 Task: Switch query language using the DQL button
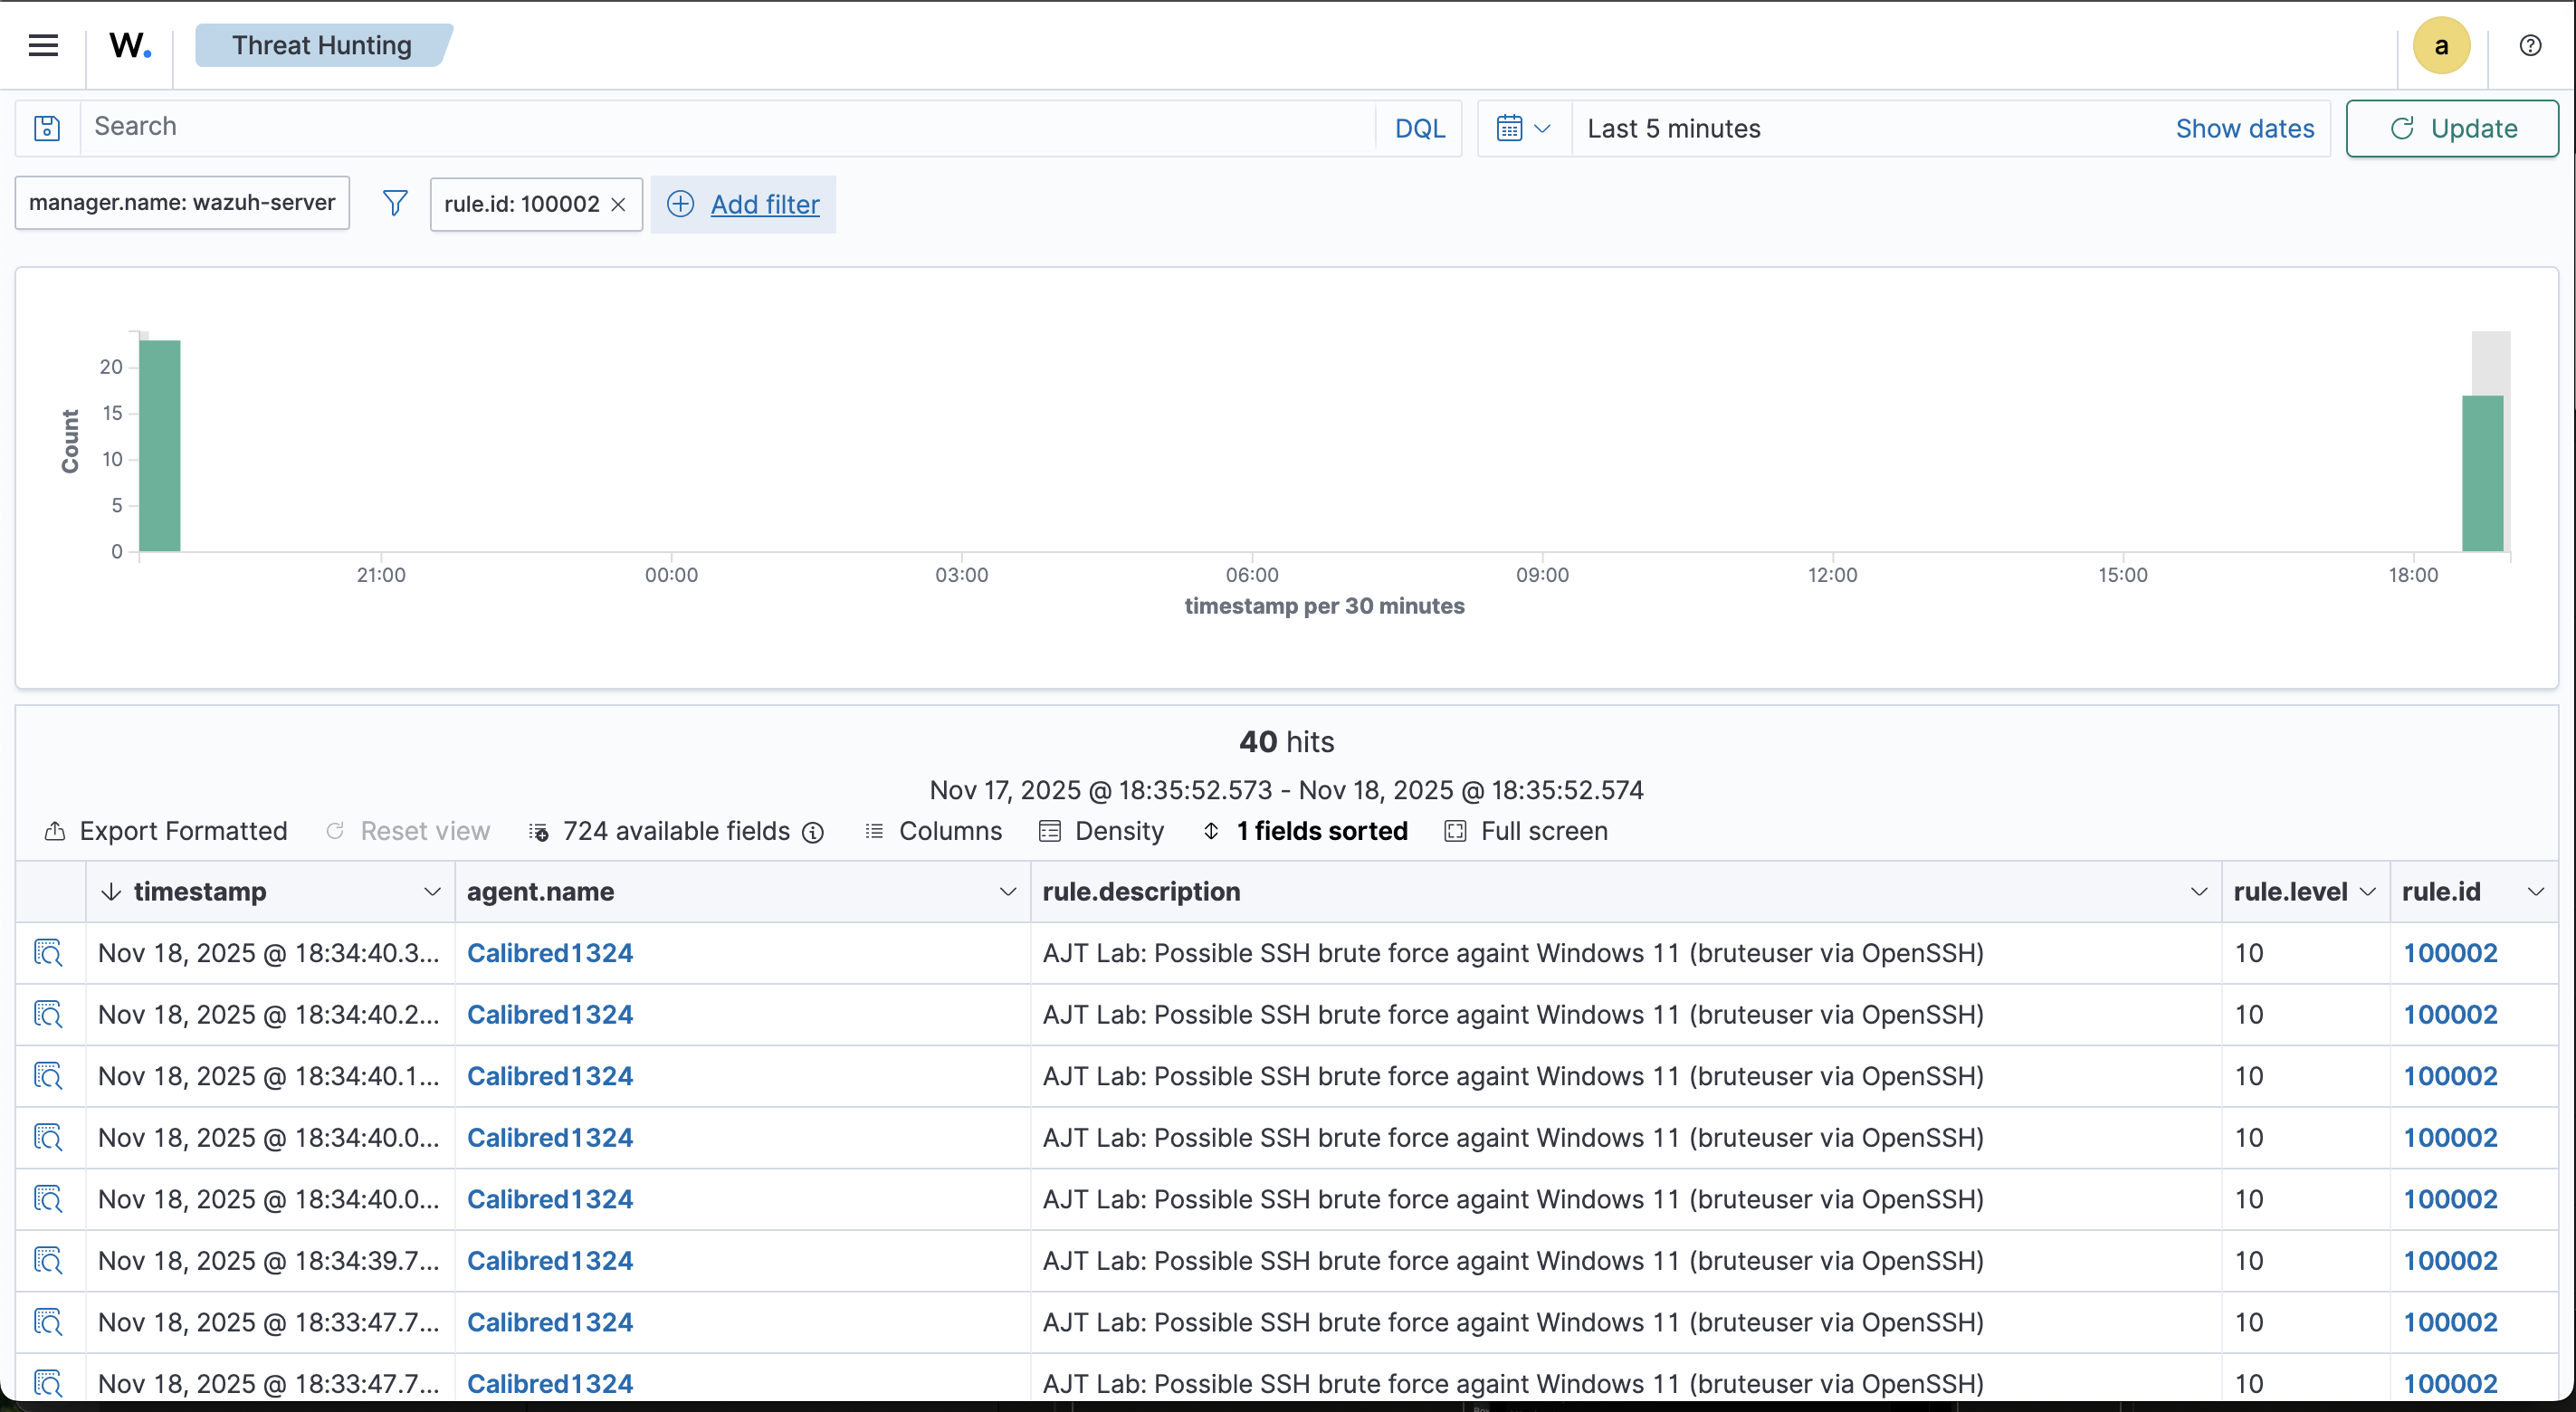click(1418, 128)
